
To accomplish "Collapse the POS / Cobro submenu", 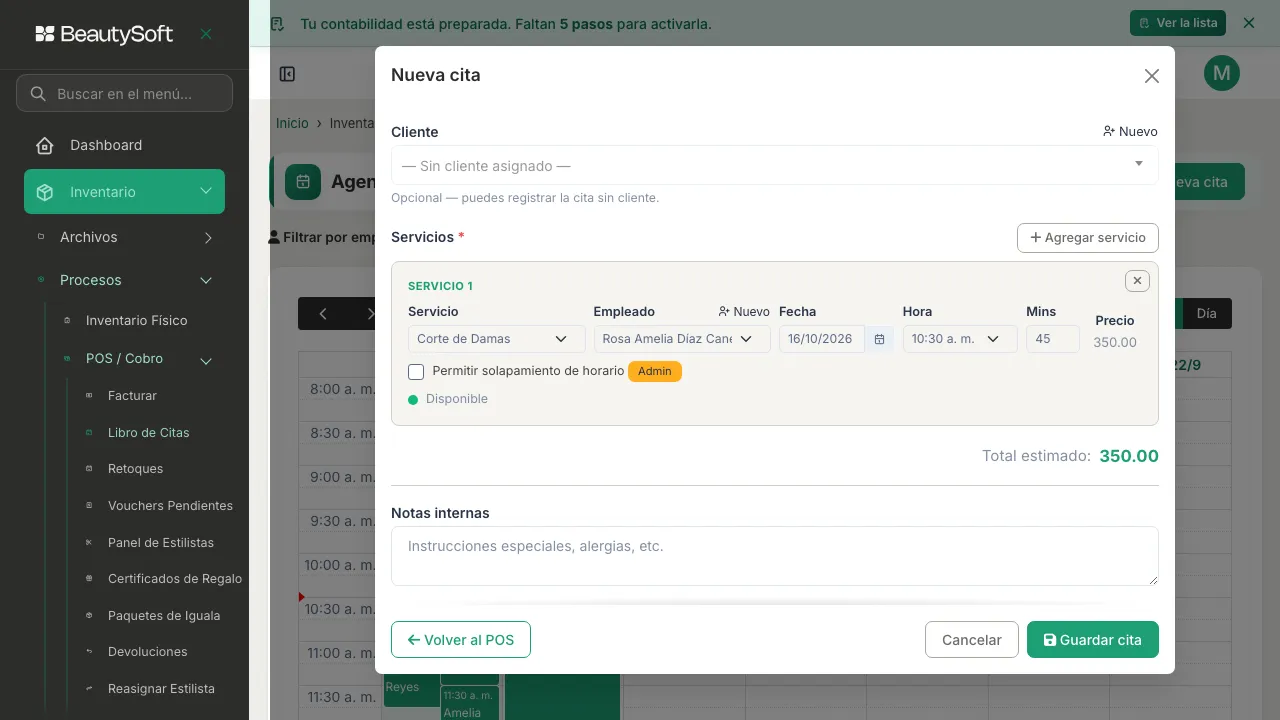I will point(206,360).
